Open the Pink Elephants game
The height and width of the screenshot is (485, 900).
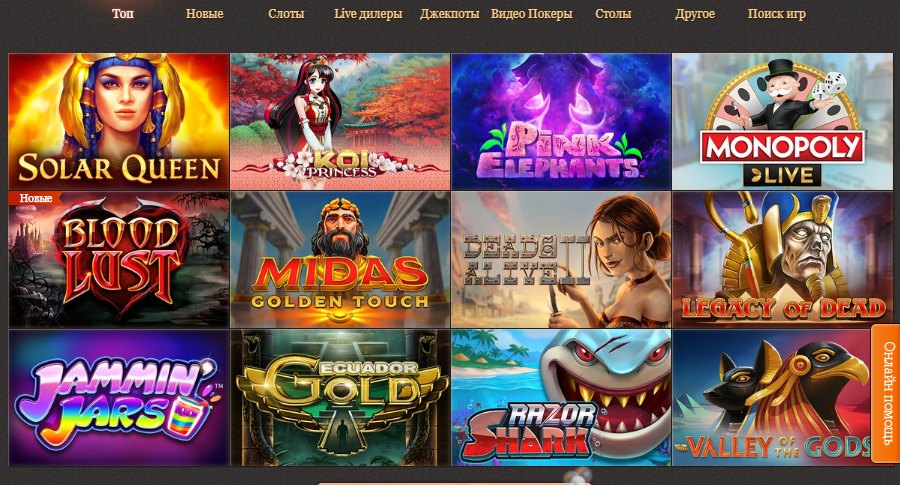(x=561, y=122)
